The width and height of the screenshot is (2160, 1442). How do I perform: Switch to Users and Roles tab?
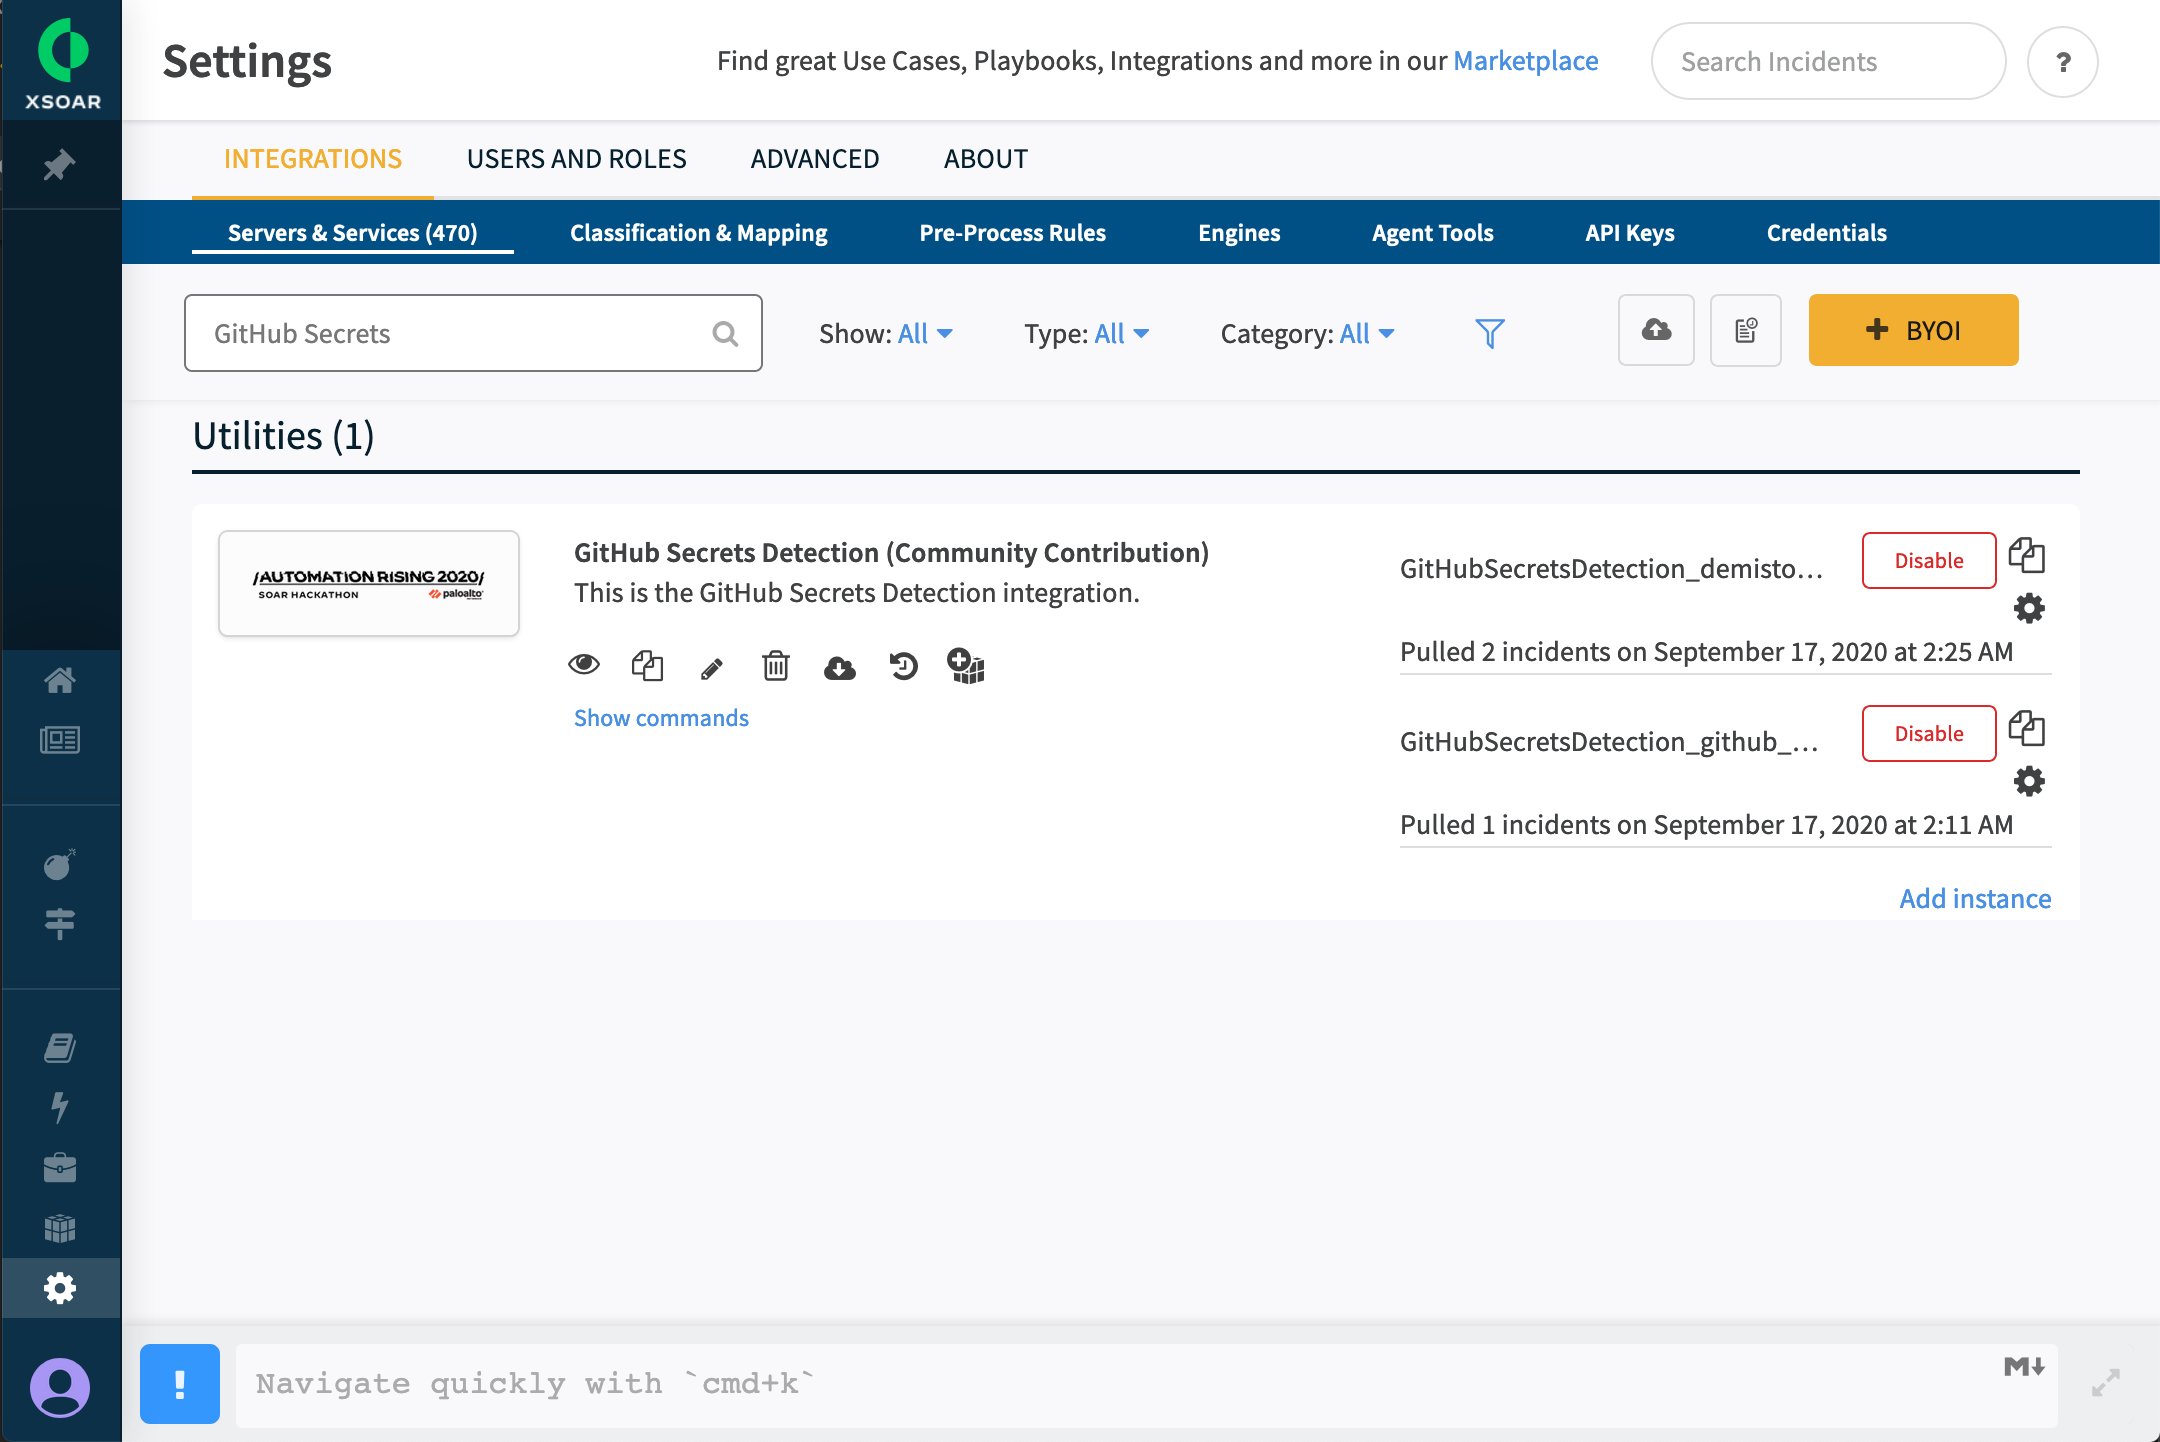(x=576, y=159)
